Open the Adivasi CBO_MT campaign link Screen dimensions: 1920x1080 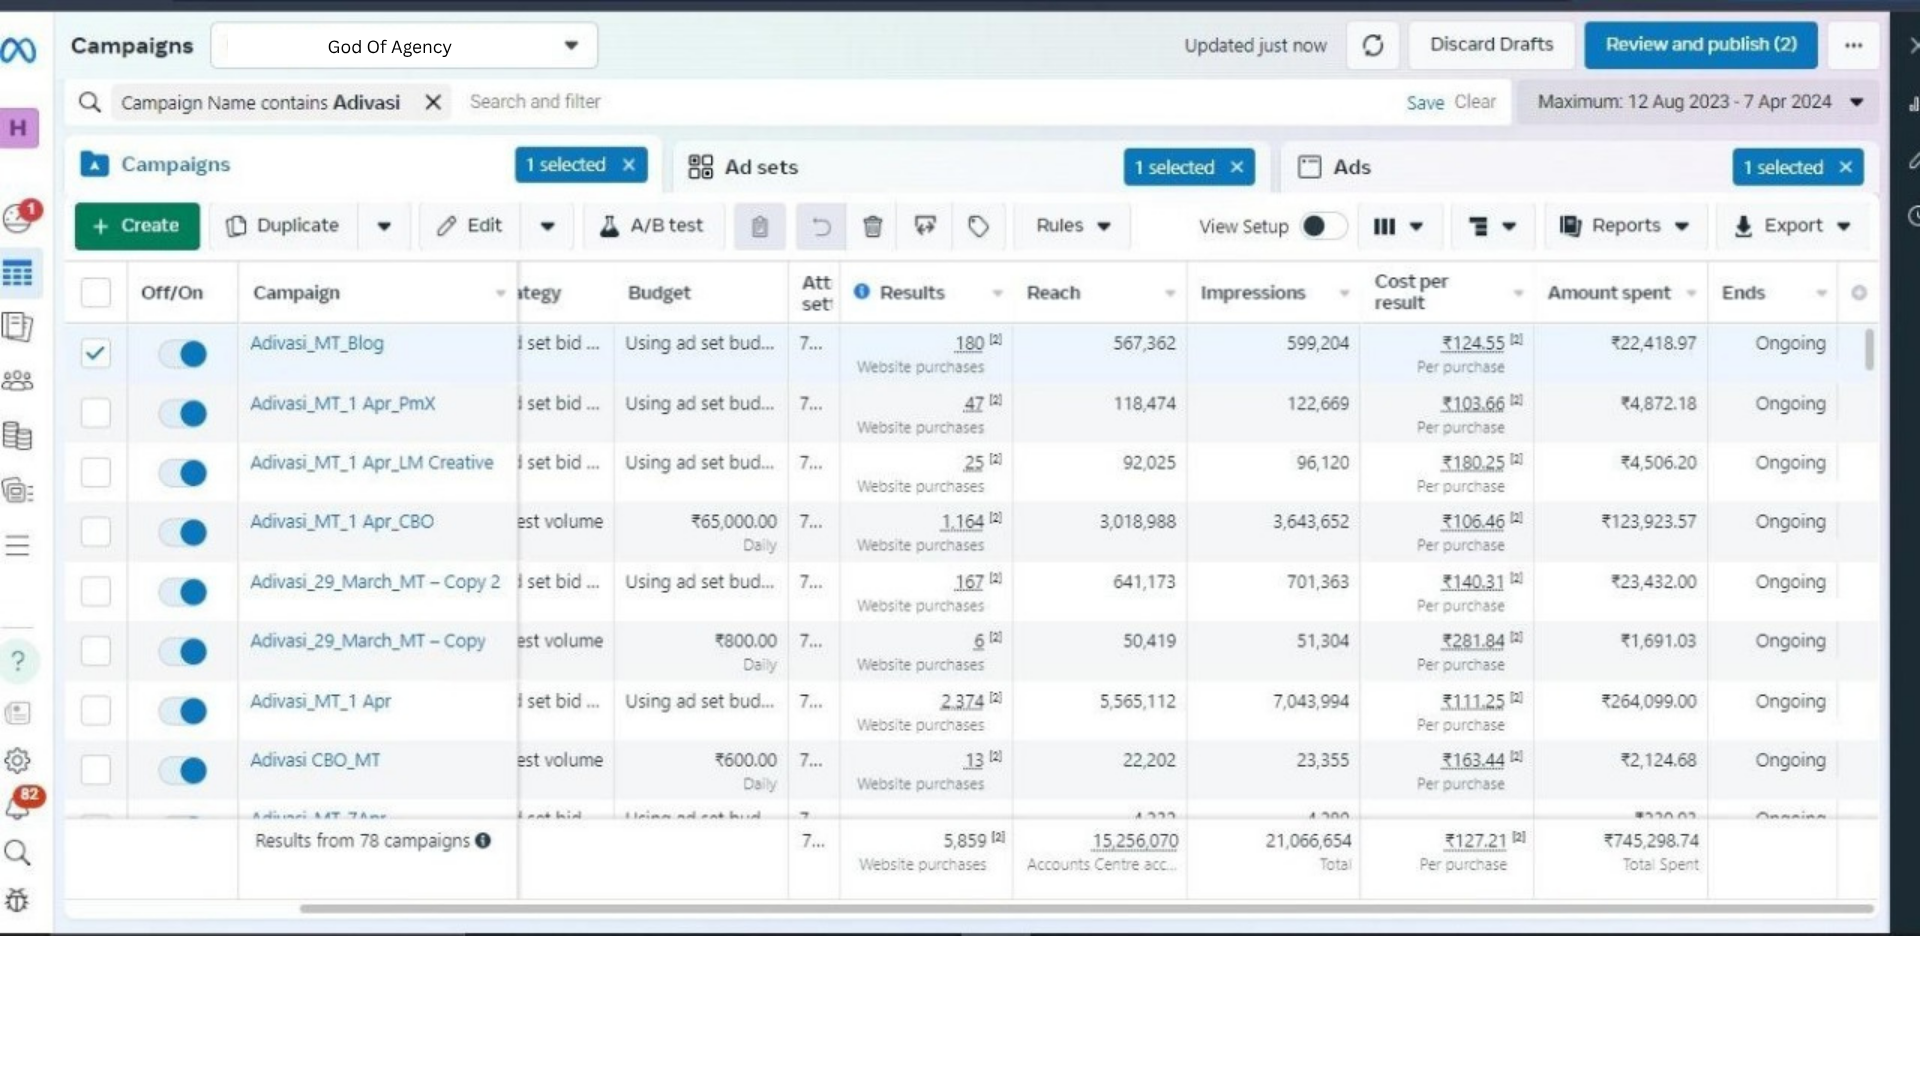pos(315,760)
